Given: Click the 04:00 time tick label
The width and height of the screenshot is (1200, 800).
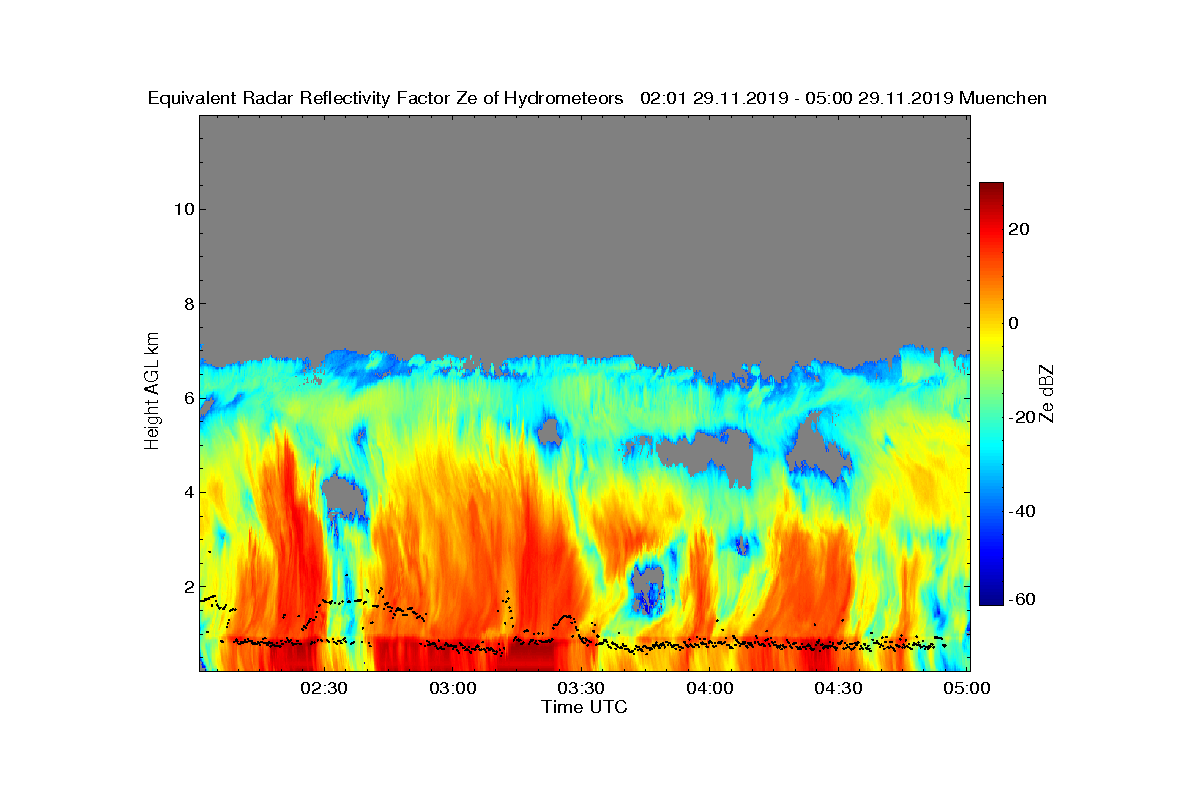Looking at the screenshot, I should click(709, 688).
